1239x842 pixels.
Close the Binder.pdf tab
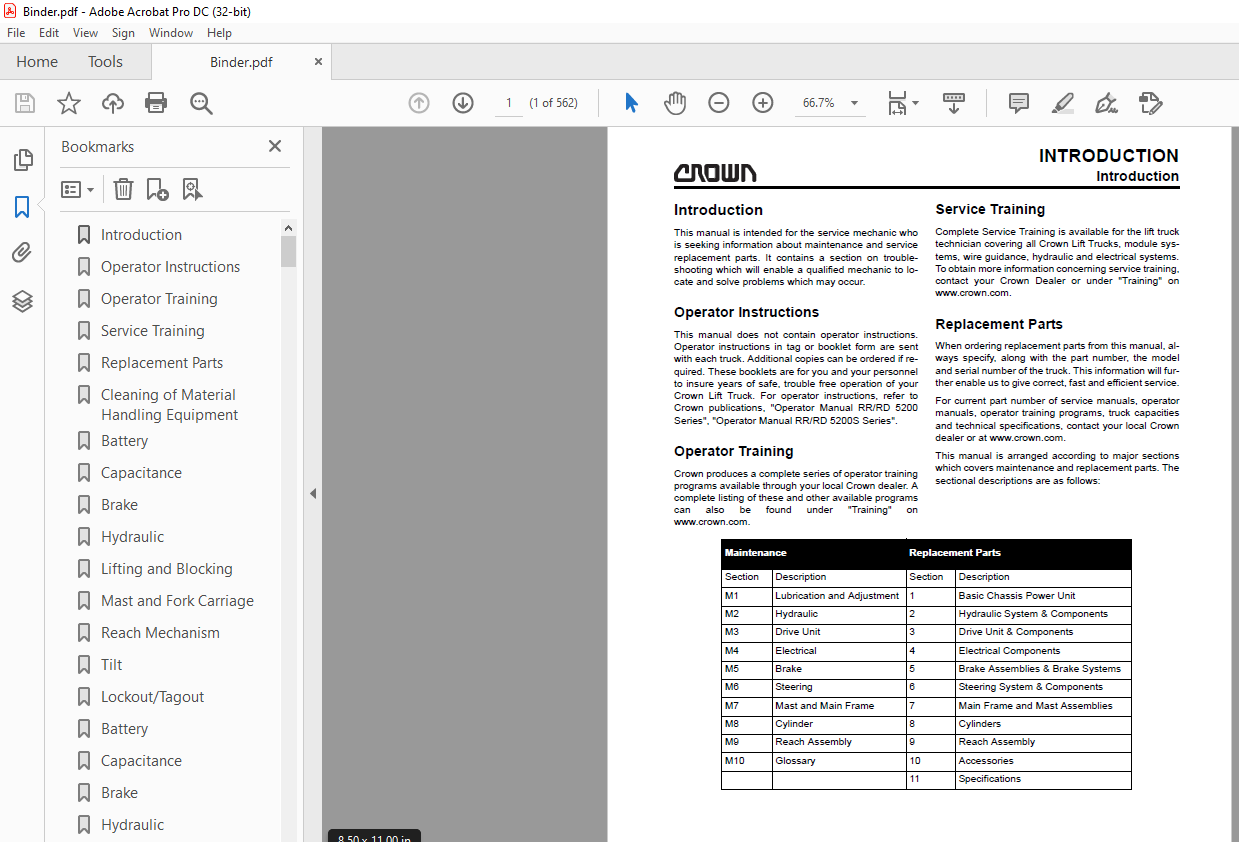[x=318, y=62]
